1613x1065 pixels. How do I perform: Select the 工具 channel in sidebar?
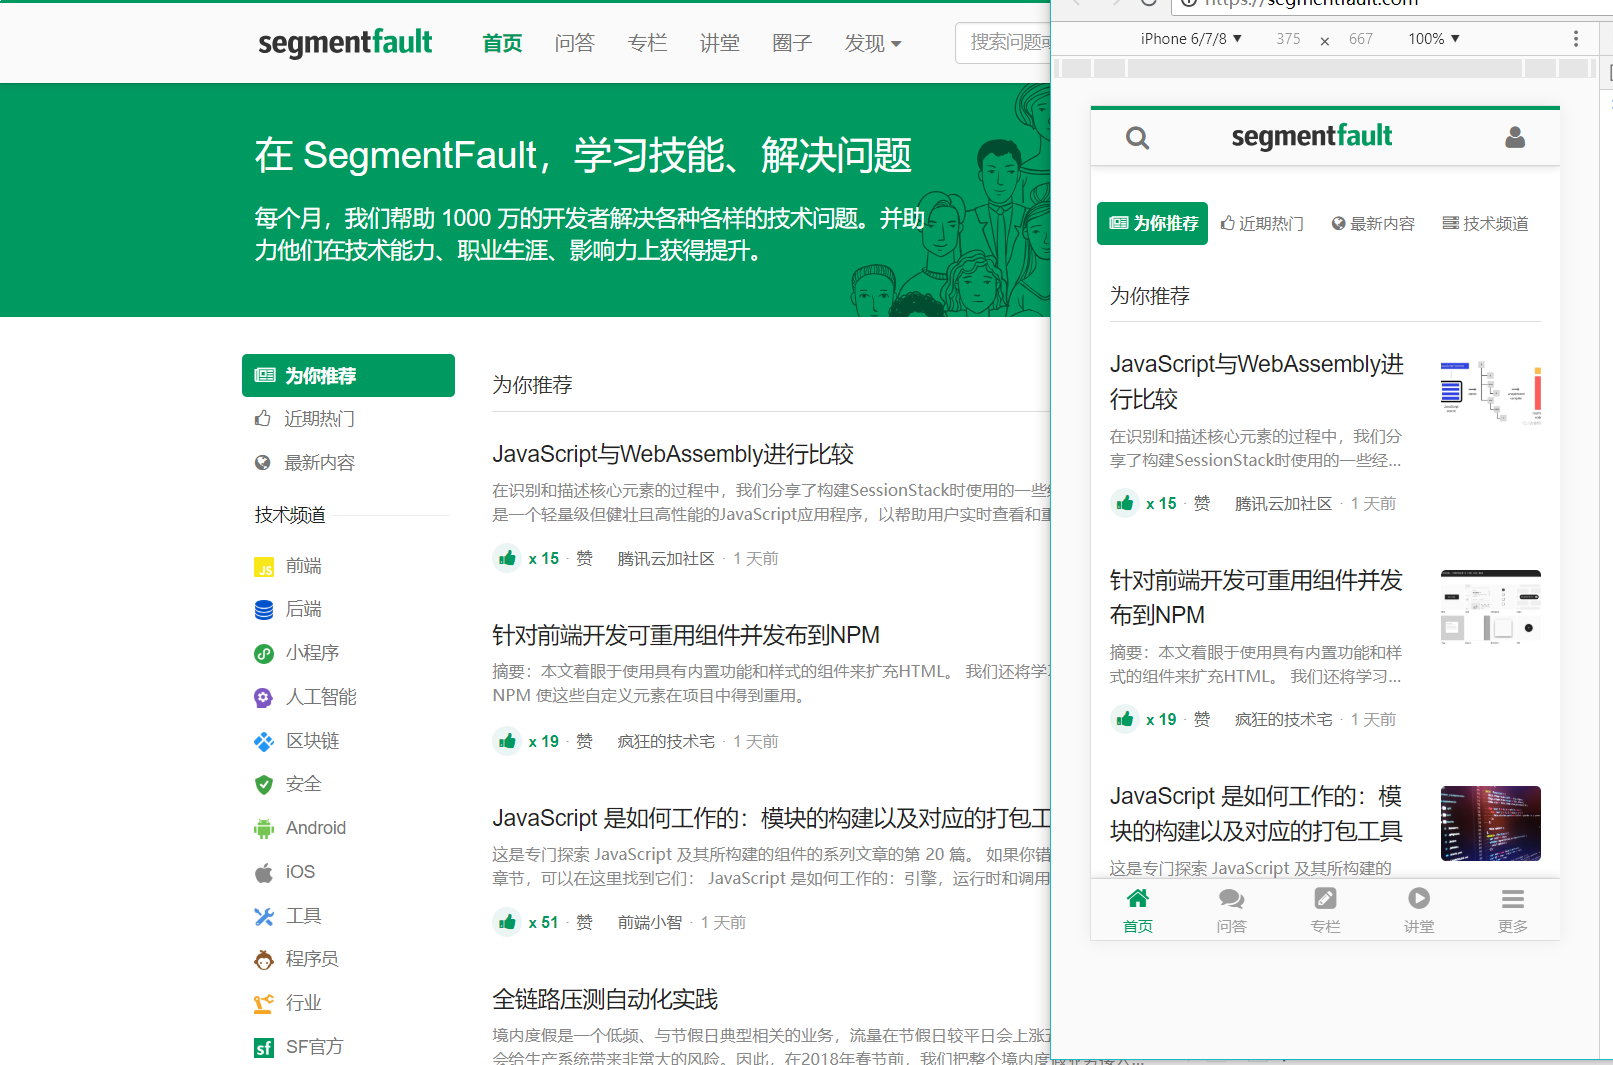[288, 916]
